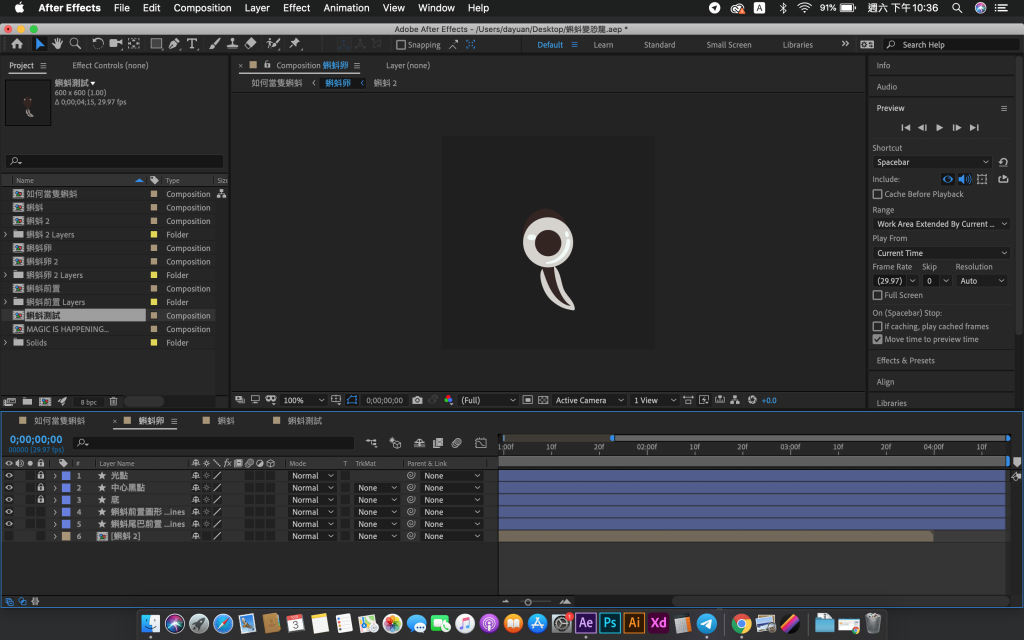Expand the 蝌蚪 2 Layers folder
This screenshot has height=640, width=1024.
(x=6, y=235)
